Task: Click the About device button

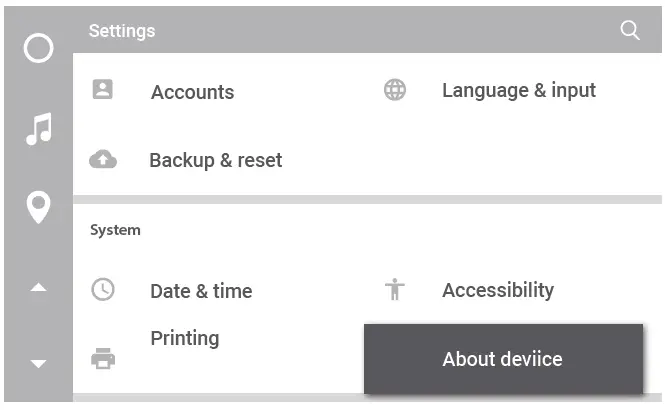Action: pyautogui.click(x=503, y=359)
